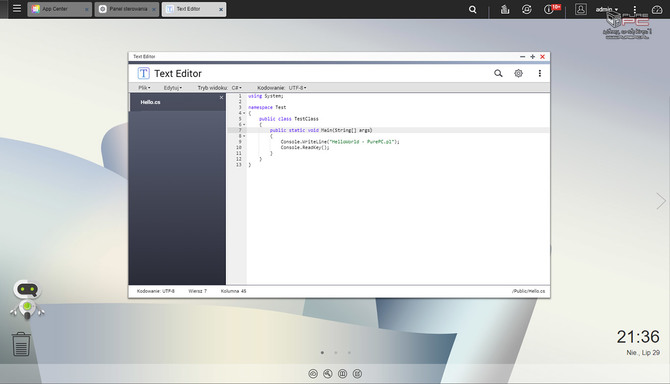Close the Panel sterowania taskbar tab
The height and width of the screenshot is (384, 670).
coord(154,9)
